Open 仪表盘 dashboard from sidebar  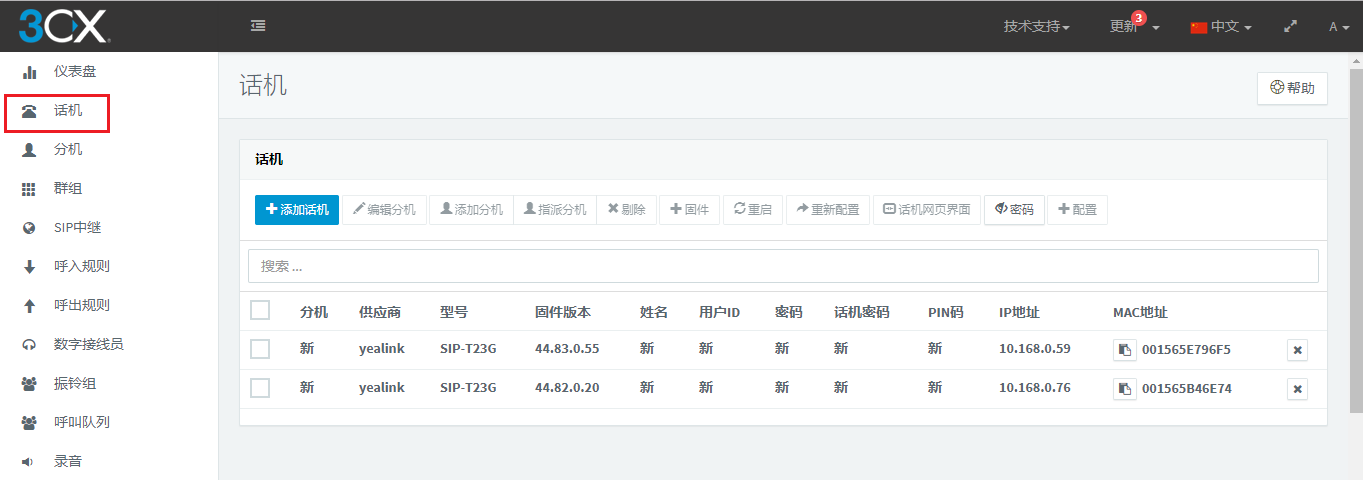(x=74, y=72)
